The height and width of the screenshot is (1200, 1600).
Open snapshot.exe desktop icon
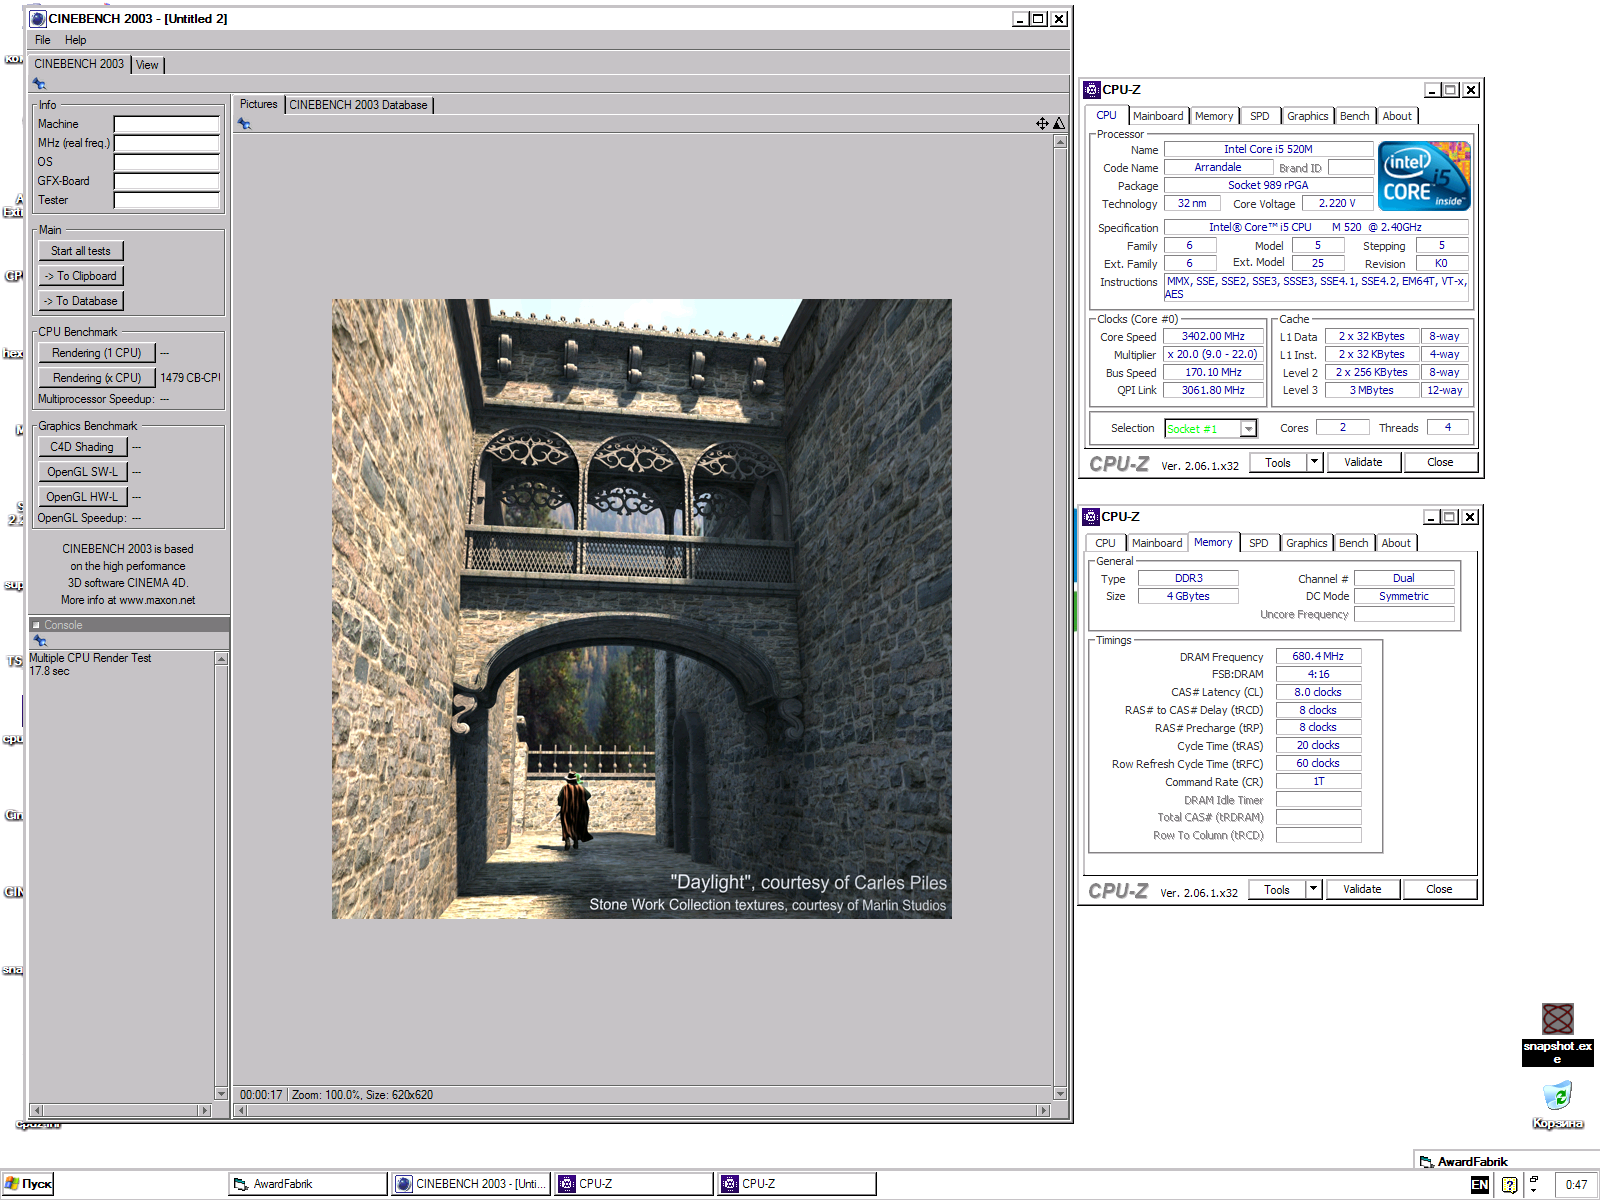click(1557, 1034)
